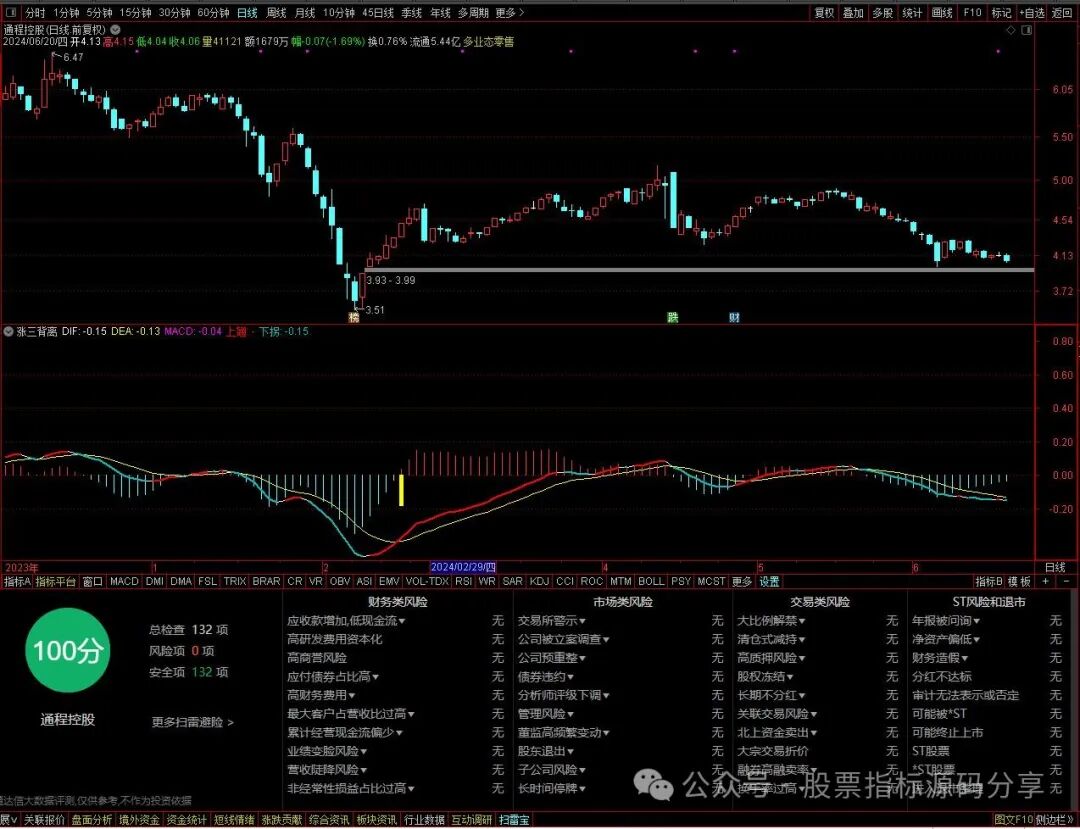This screenshot has height=829, width=1080.
Task: Select the 2024/02/29 date marker on time axis
Action: click(463, 567)
